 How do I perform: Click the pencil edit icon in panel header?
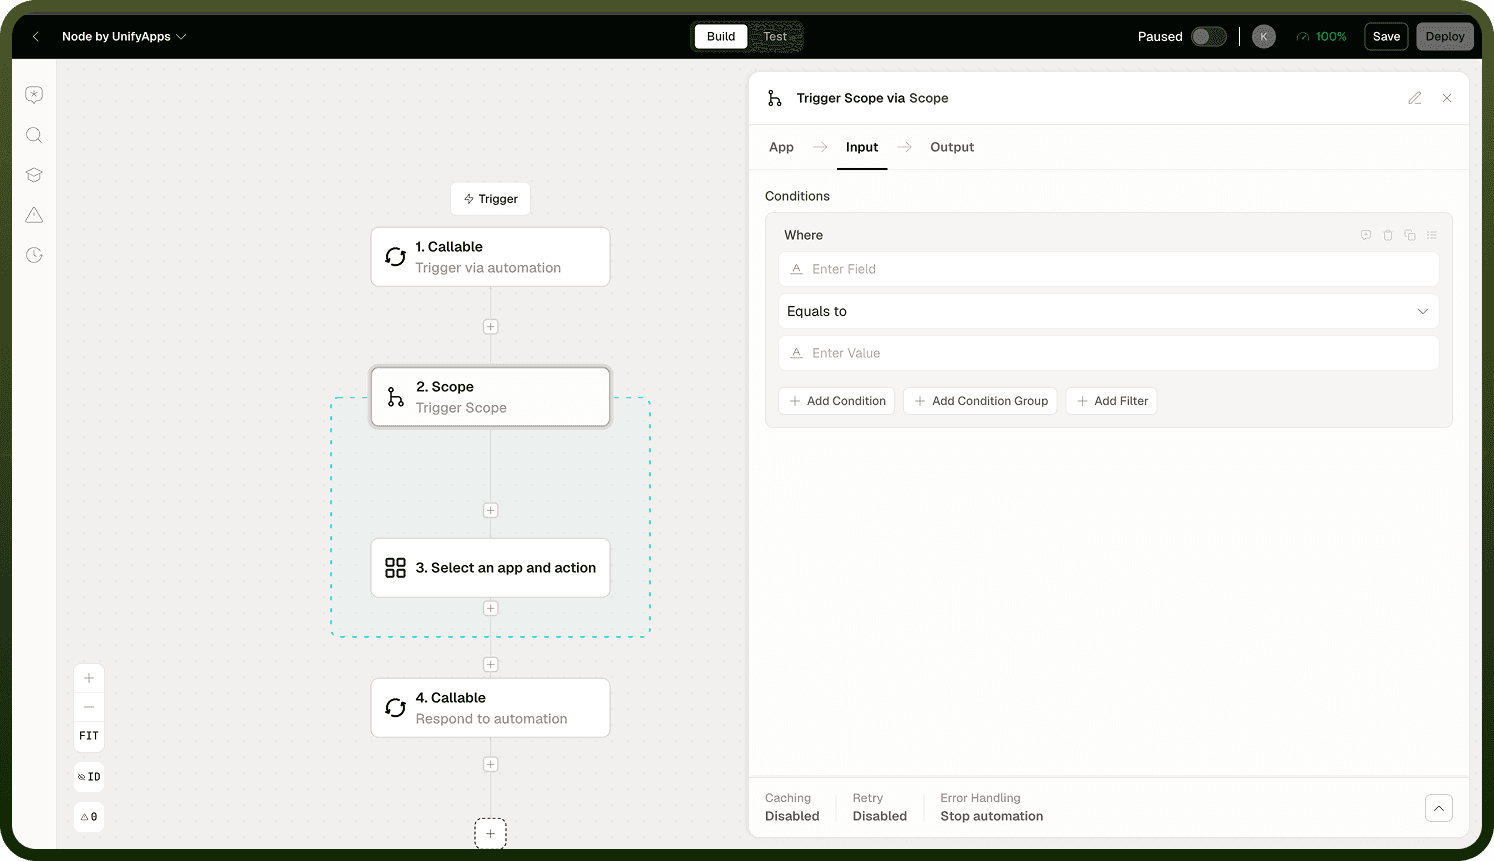tap(1415, 98)
